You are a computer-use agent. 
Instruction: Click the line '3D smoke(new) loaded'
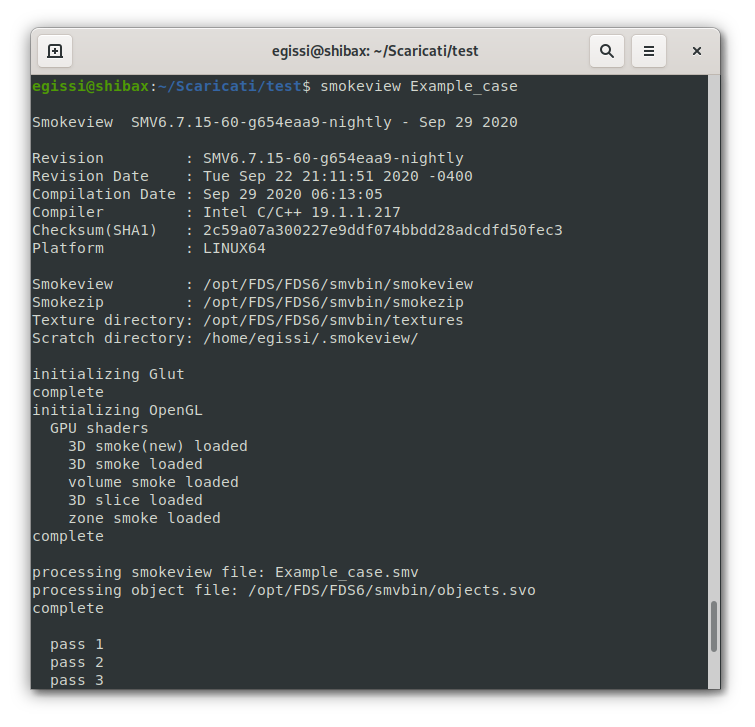(158, 446)
